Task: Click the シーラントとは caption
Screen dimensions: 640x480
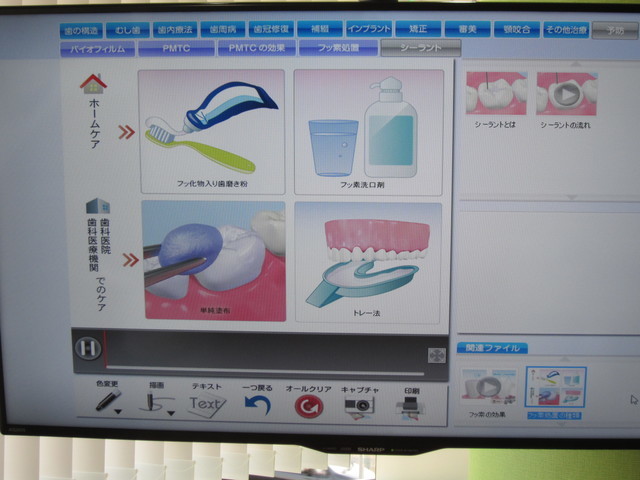Action: coord(495,124)
